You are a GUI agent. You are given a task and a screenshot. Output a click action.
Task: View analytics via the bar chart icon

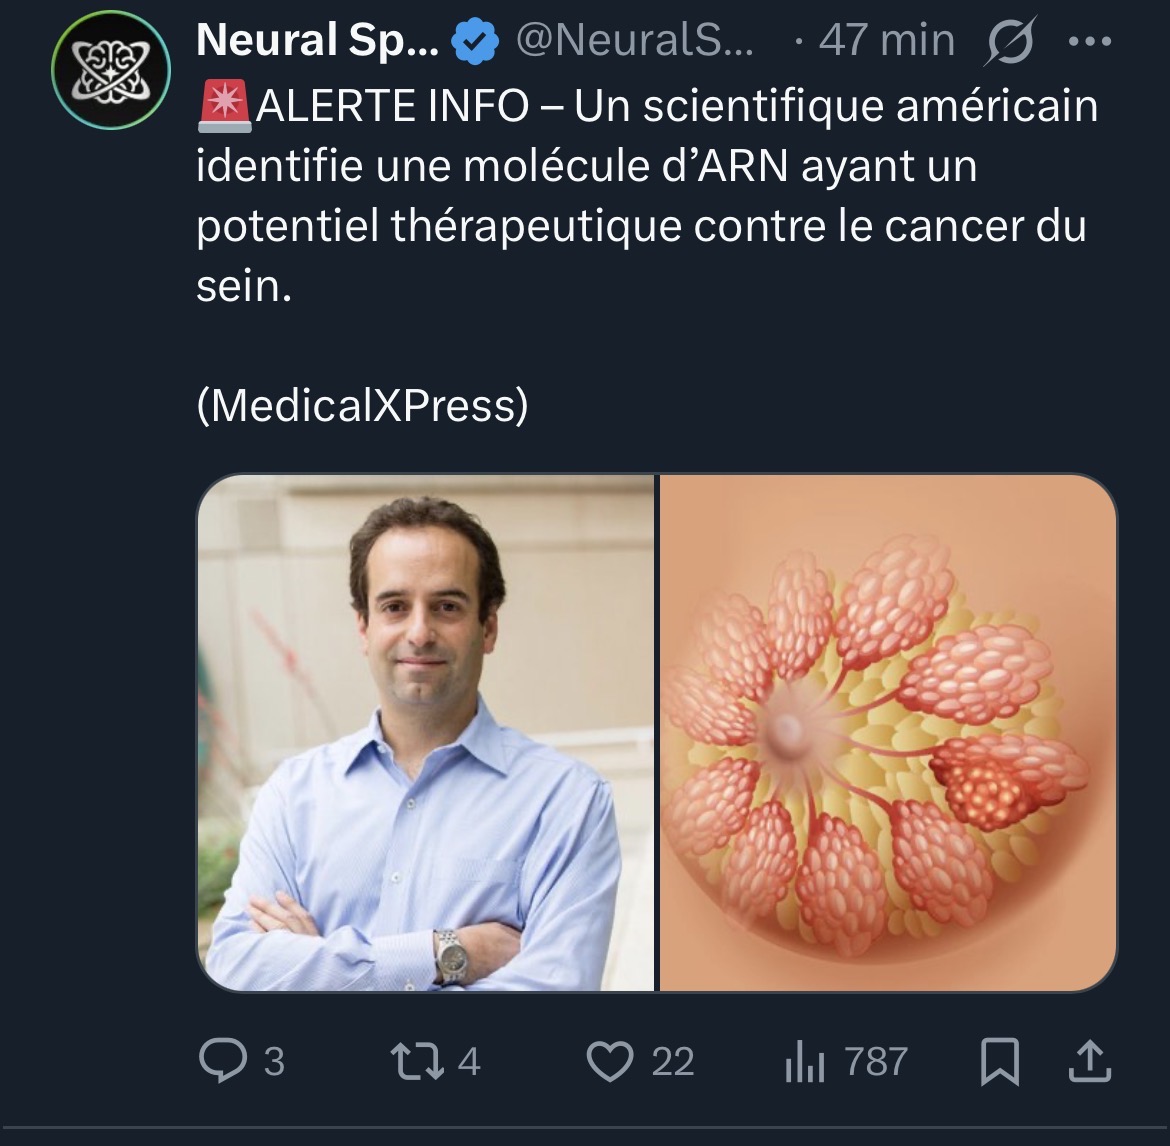(804, 1061)
